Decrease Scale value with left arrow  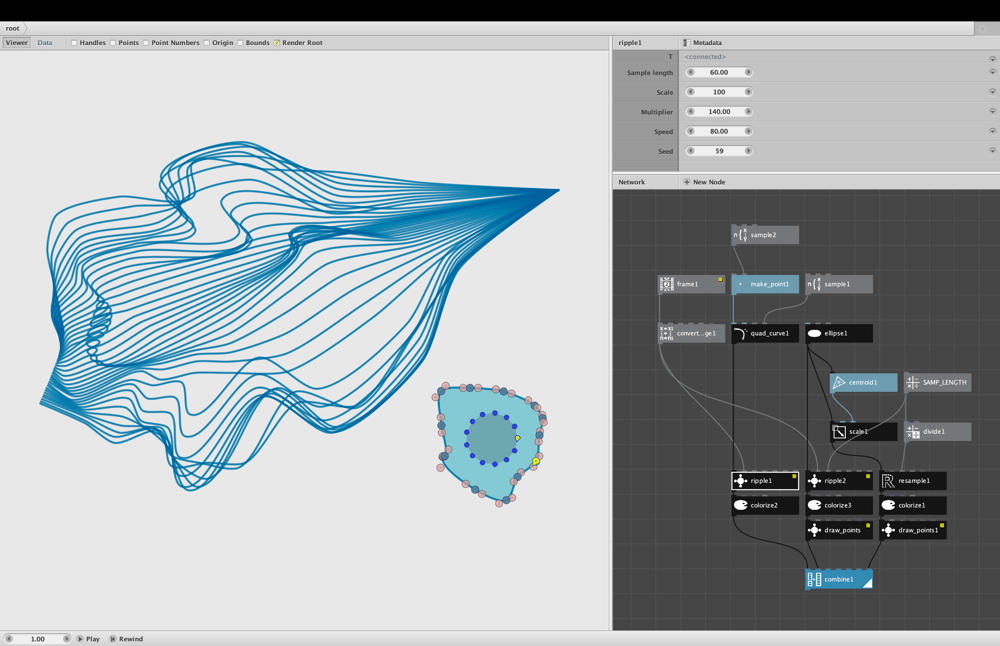click(x=690, y=92)
